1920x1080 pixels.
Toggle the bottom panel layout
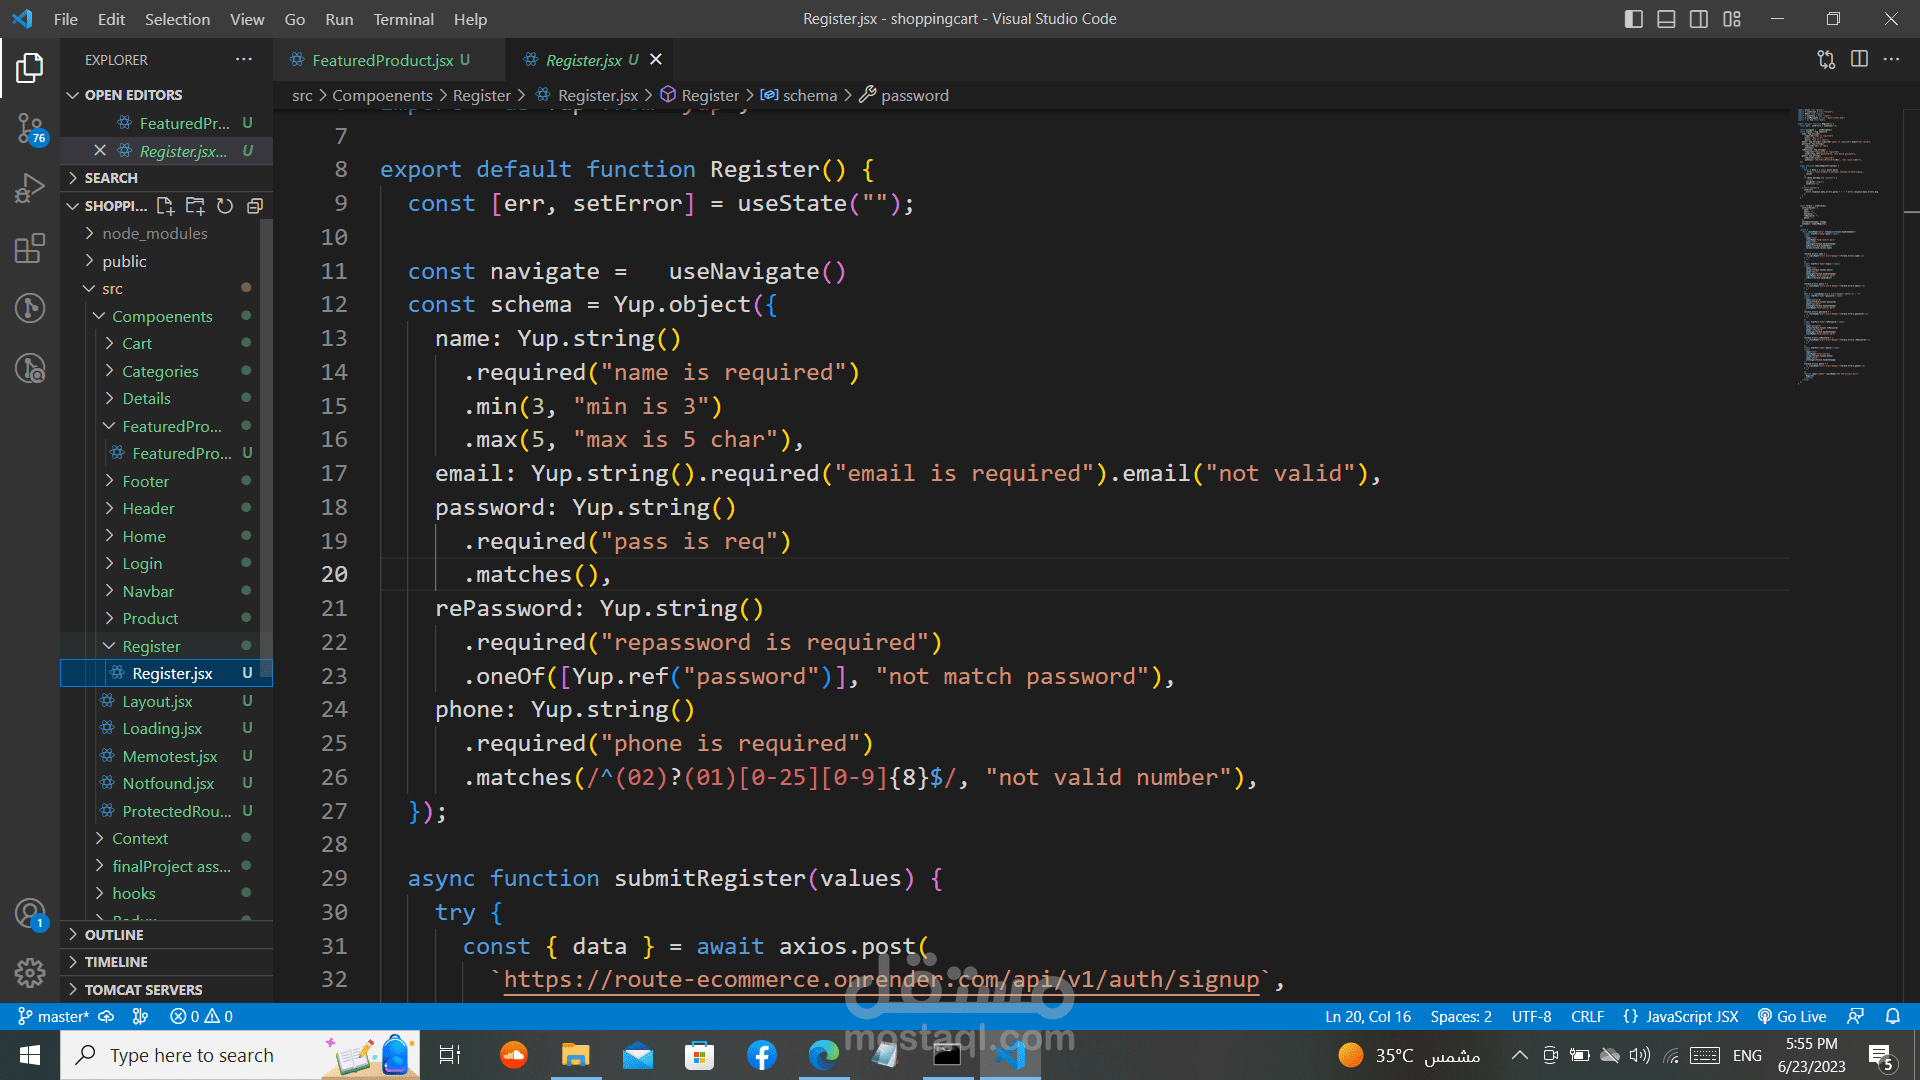click(1666, 19)
